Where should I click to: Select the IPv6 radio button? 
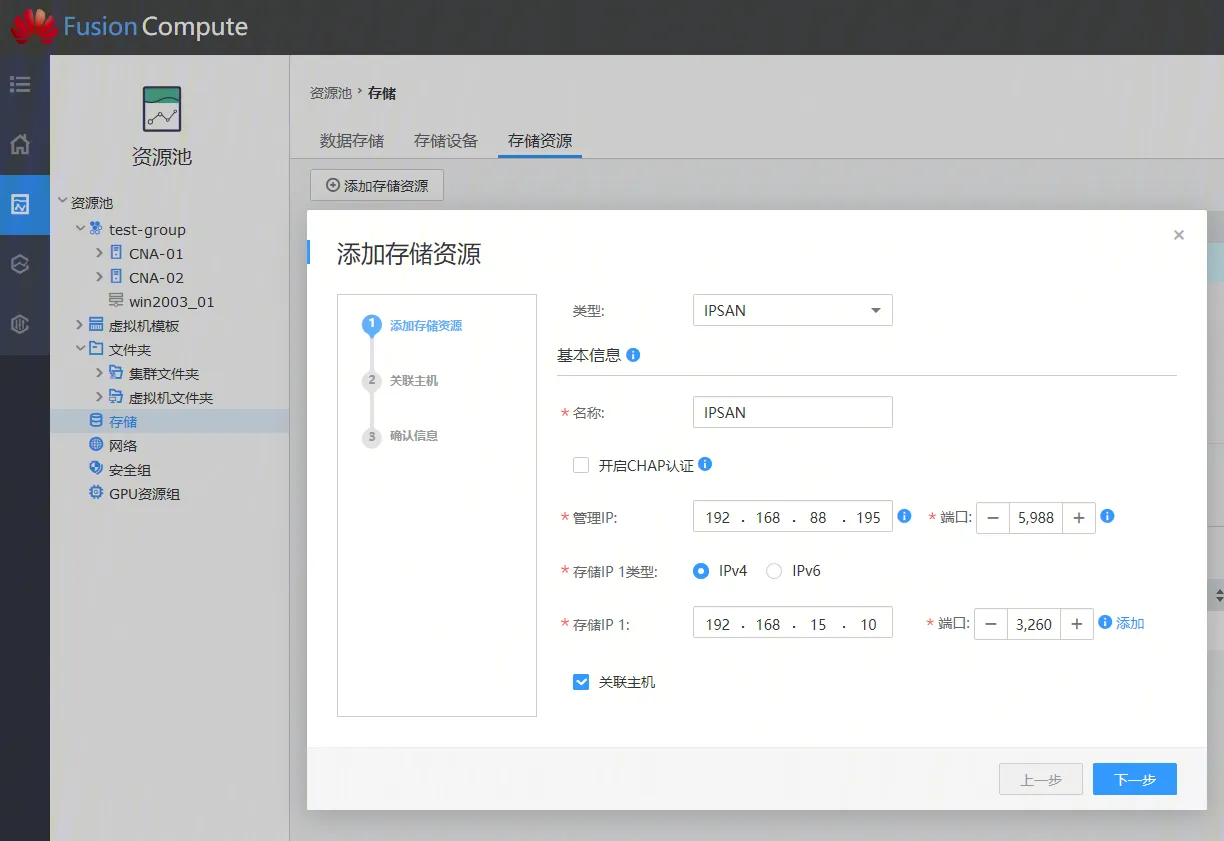pyautogui.click(x=774, y=571)
